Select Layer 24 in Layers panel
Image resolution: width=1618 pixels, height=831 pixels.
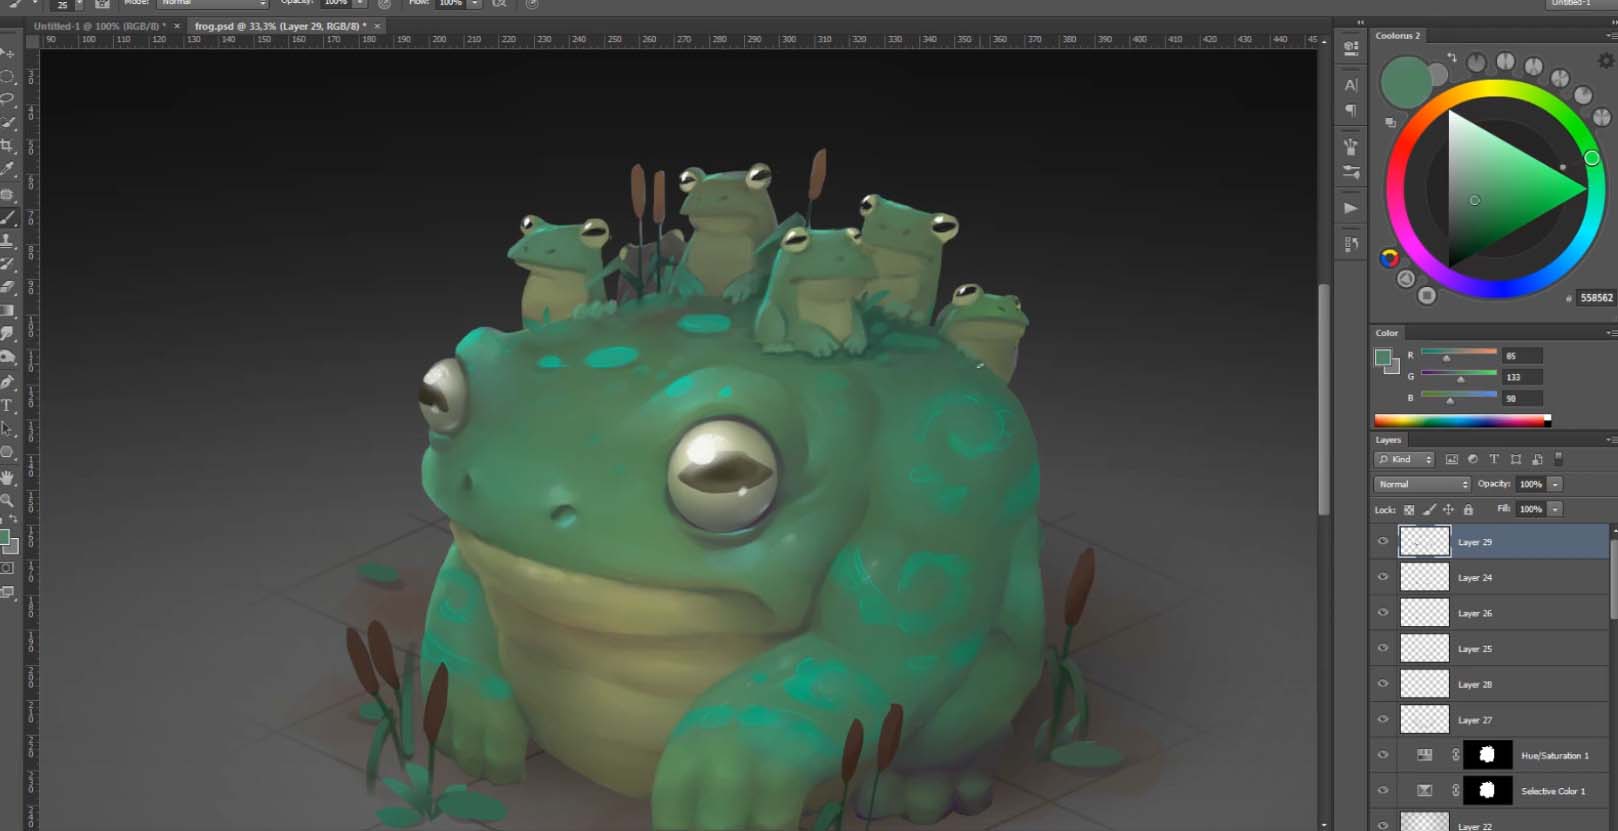(1489, 577)
